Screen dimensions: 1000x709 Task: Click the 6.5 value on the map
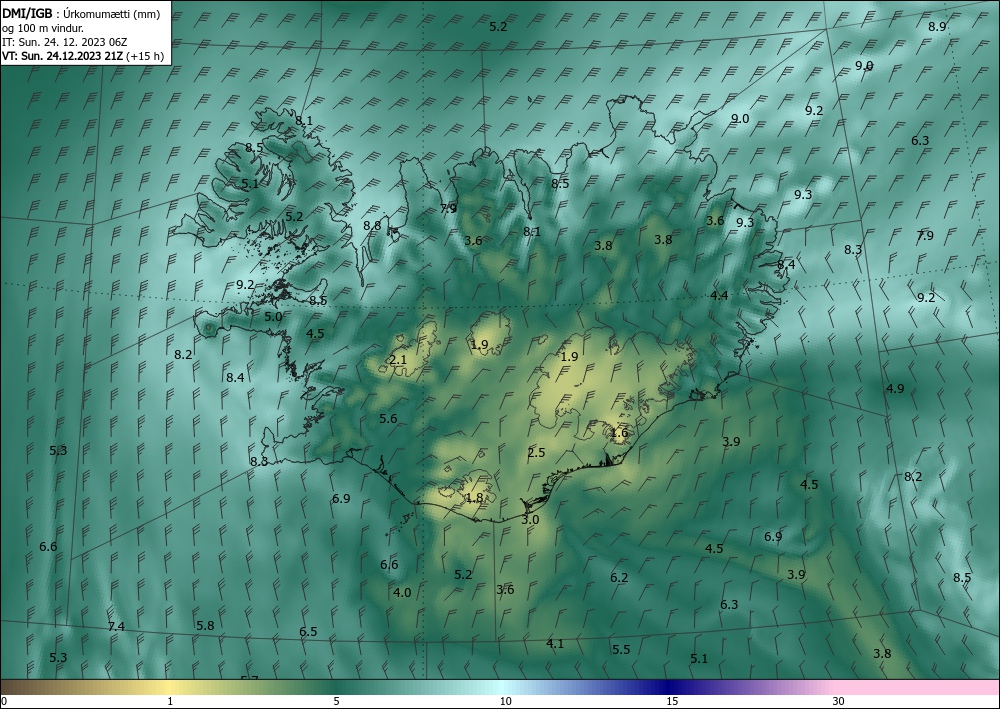click(308, 632)
